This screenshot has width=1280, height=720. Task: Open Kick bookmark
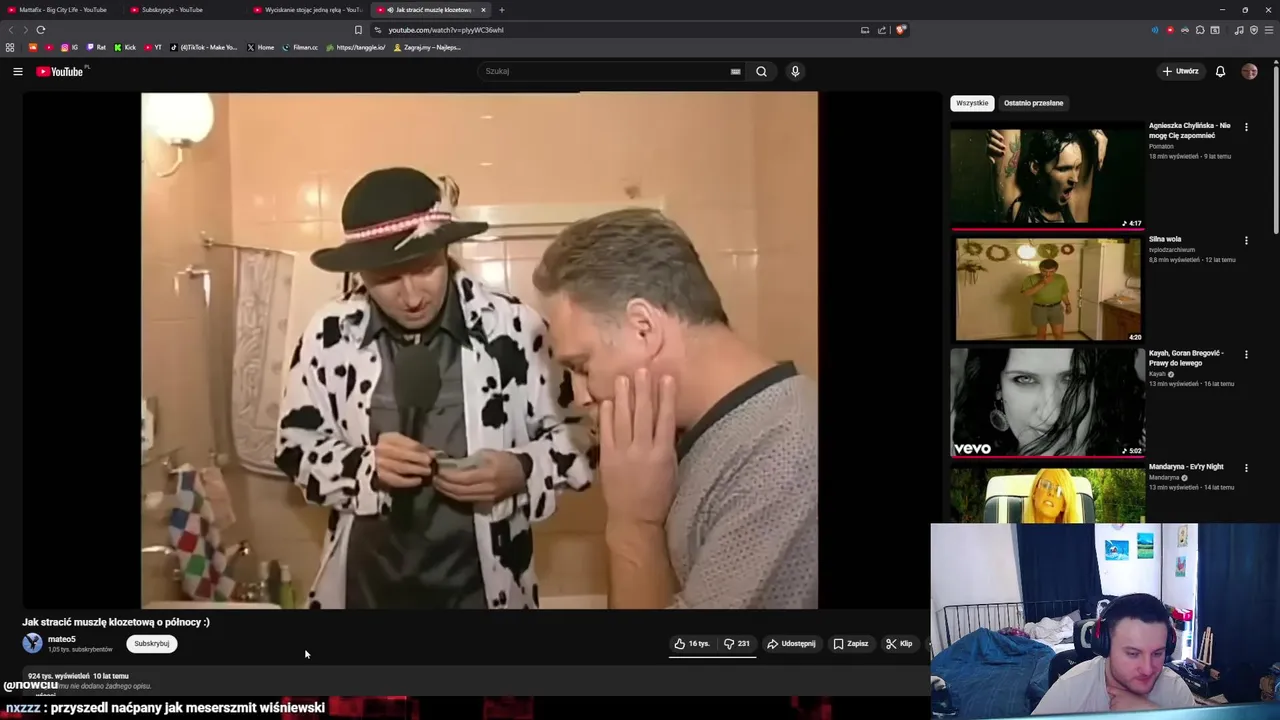(x=125, y=47)
